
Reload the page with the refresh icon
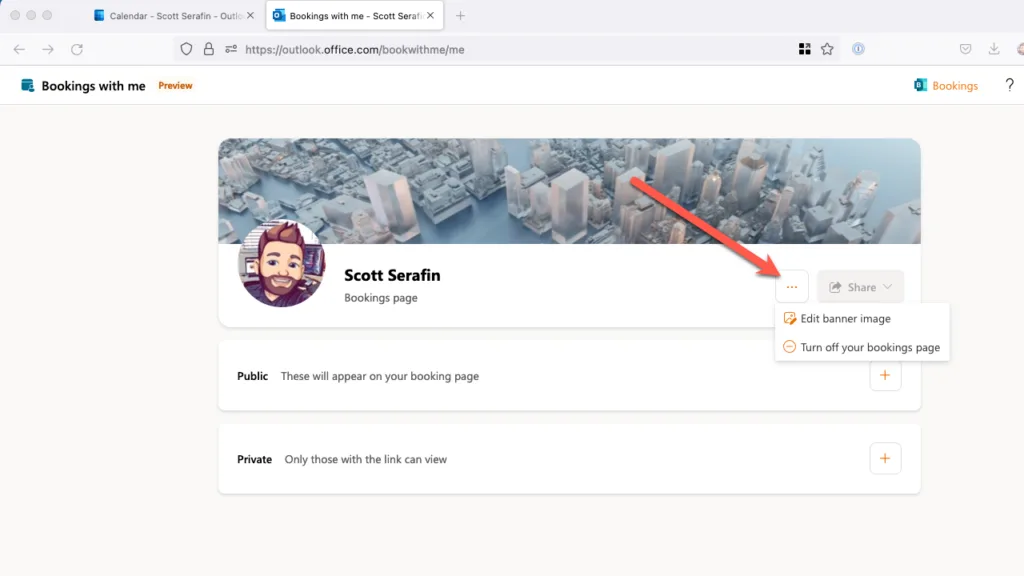(x=77, y=49)
